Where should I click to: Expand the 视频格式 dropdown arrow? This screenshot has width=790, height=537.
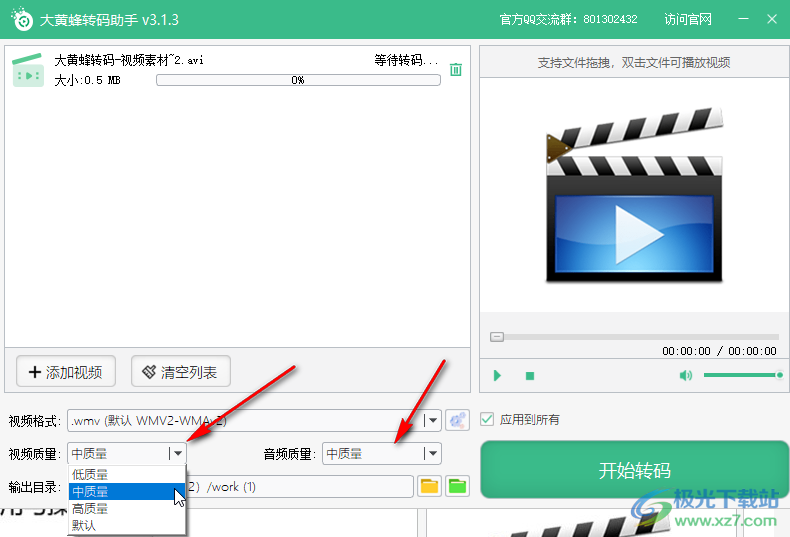coord(433,420)
